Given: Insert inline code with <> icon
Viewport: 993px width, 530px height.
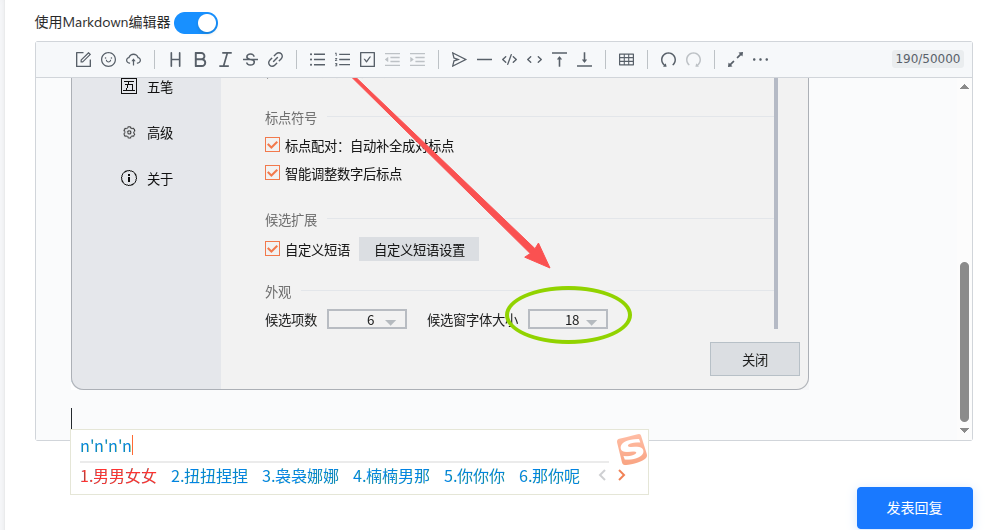Looking at the screenshot, I should point(534,60).
